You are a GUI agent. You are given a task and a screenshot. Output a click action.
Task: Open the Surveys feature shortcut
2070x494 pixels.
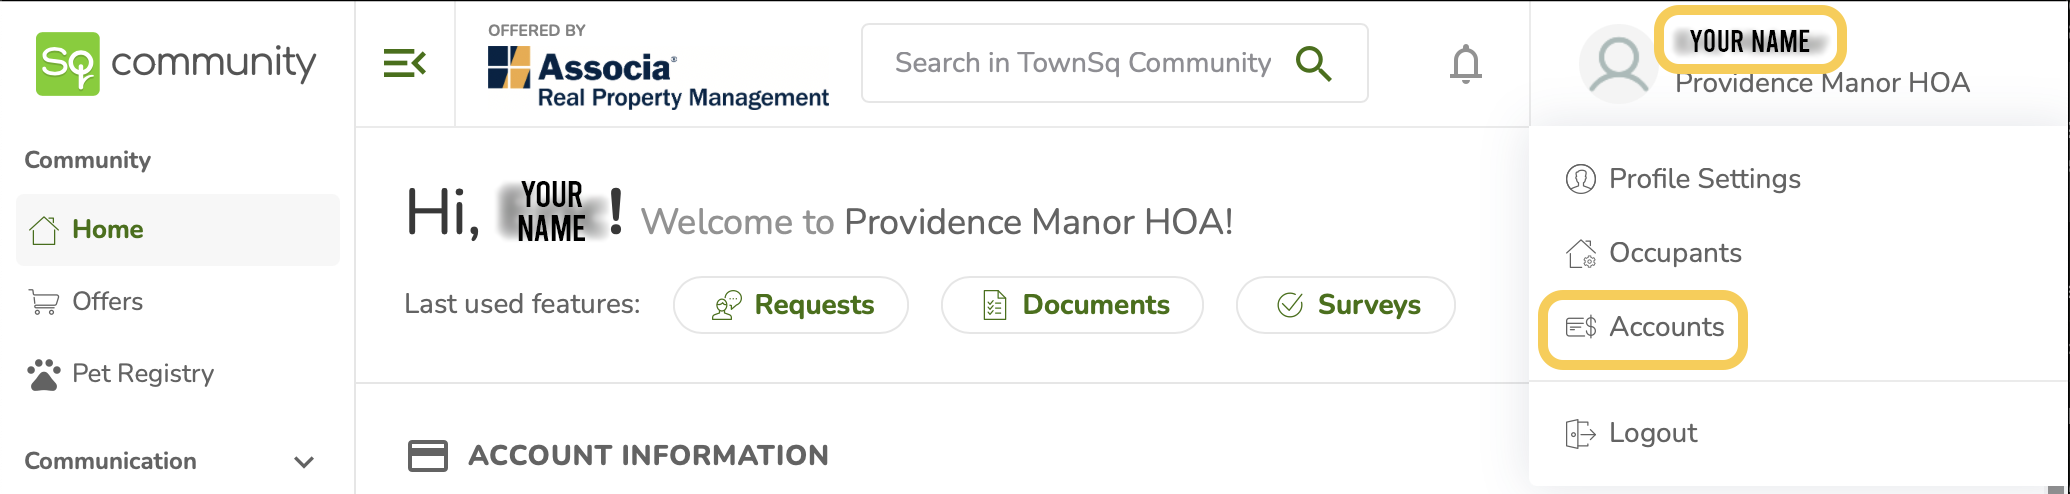(1346, 305)
